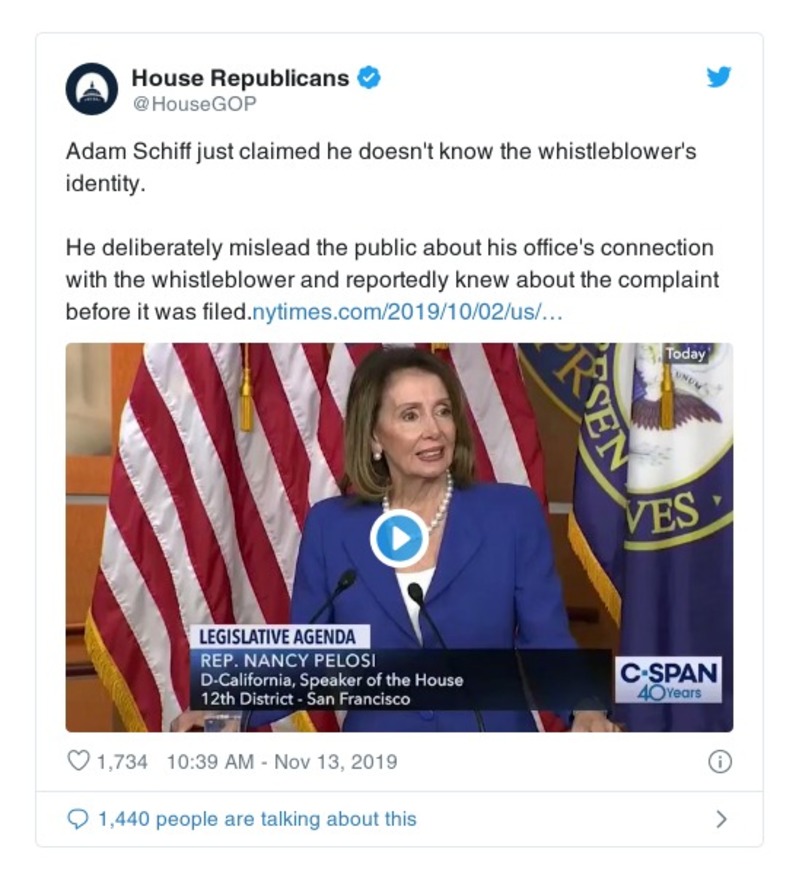799x887 pixels.
Task: Open the tweet timestamp Nov 13, 2019
Action: click(x=282, y=761)
